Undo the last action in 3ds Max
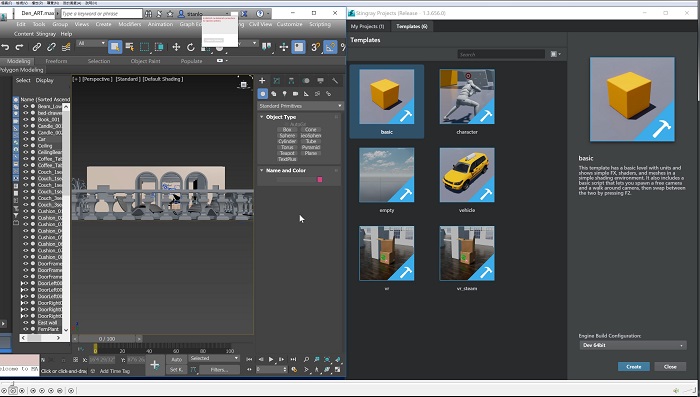The image size is (700, 397). pyautogui.click(x=5, y=47)
